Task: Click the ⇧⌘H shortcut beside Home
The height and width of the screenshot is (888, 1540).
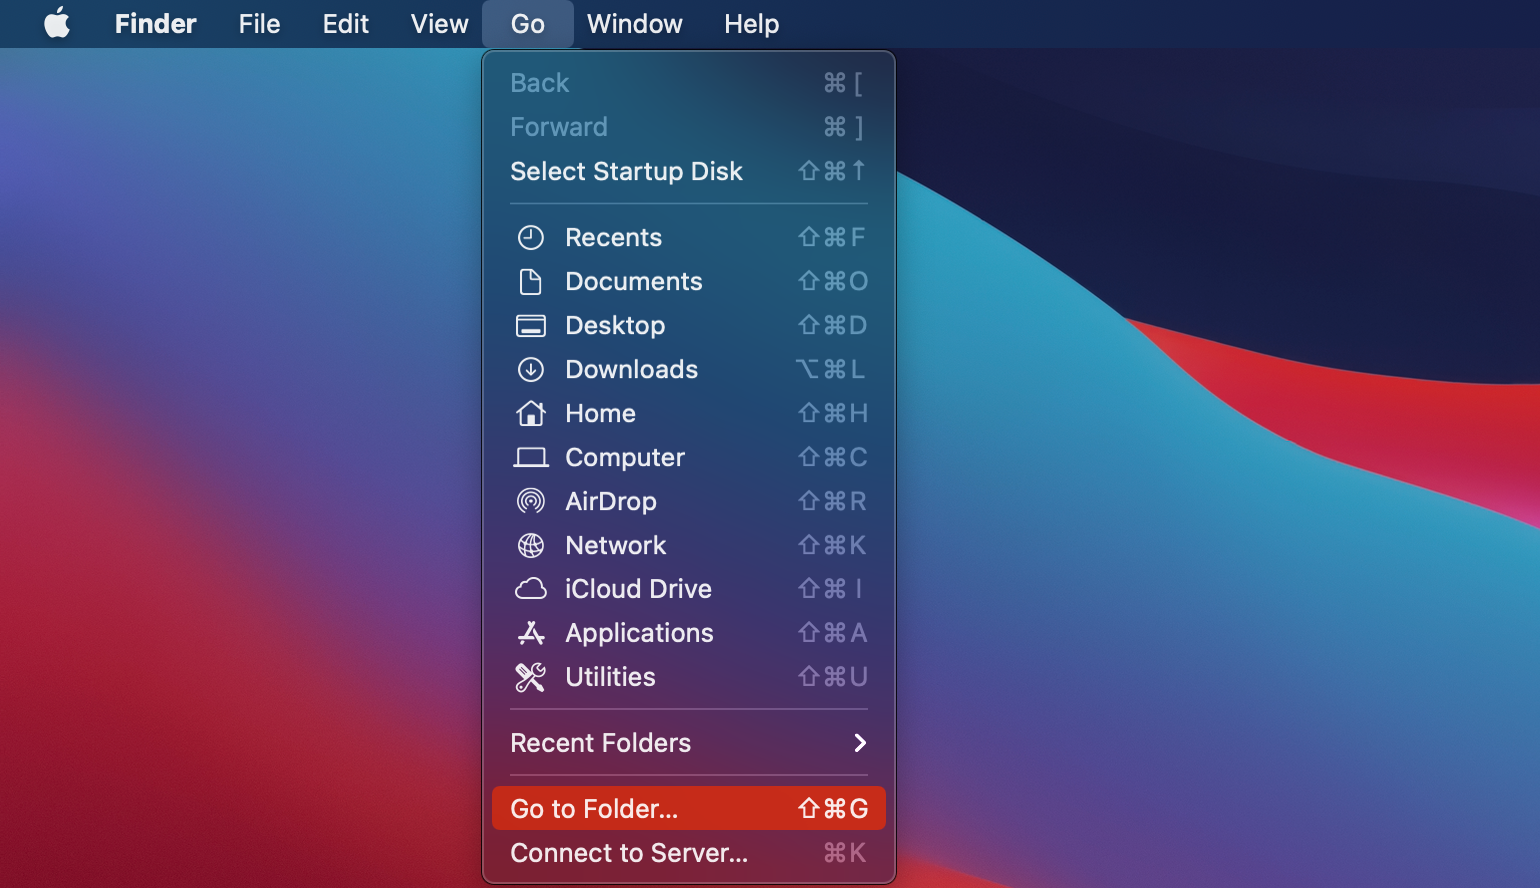Action: coord(833,413)
